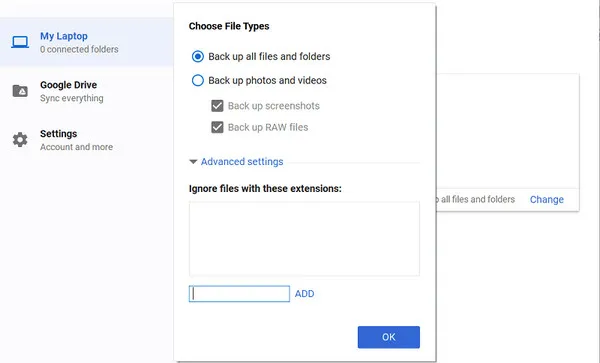The width and height of the screenshot is (600, 363).
Task: Focus the extension text input field
Action: (239, 294)
